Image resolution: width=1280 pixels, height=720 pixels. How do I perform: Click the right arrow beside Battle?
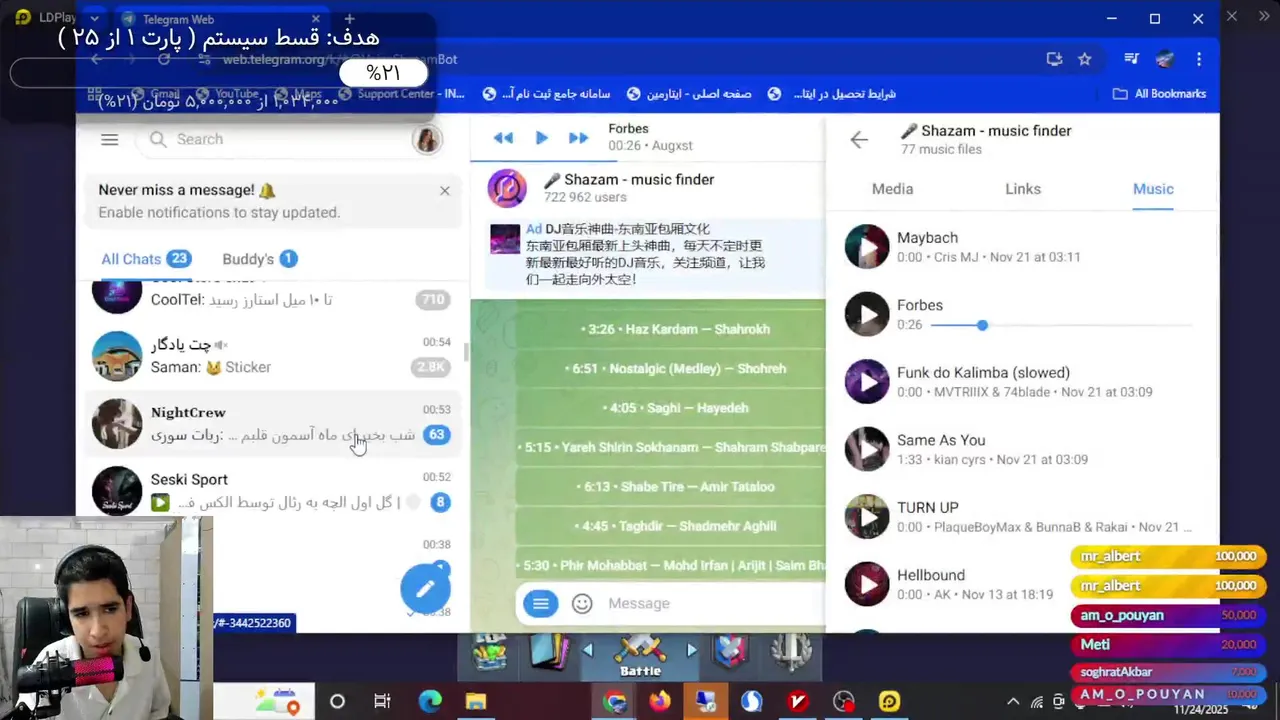pos(692,651)
